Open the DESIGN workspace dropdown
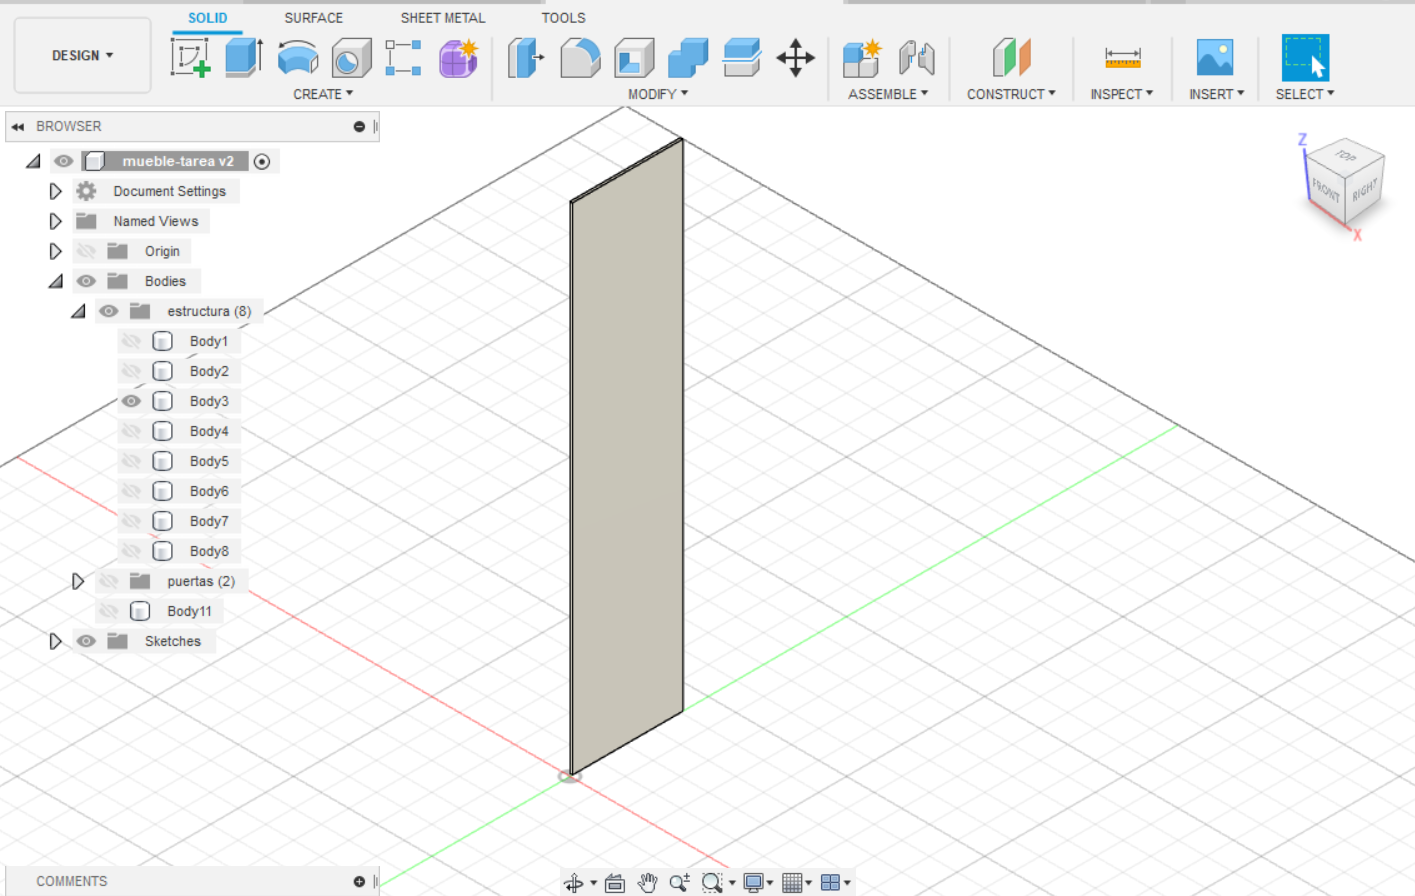The width and height of the screenshot is (1415, 896). 82,56
